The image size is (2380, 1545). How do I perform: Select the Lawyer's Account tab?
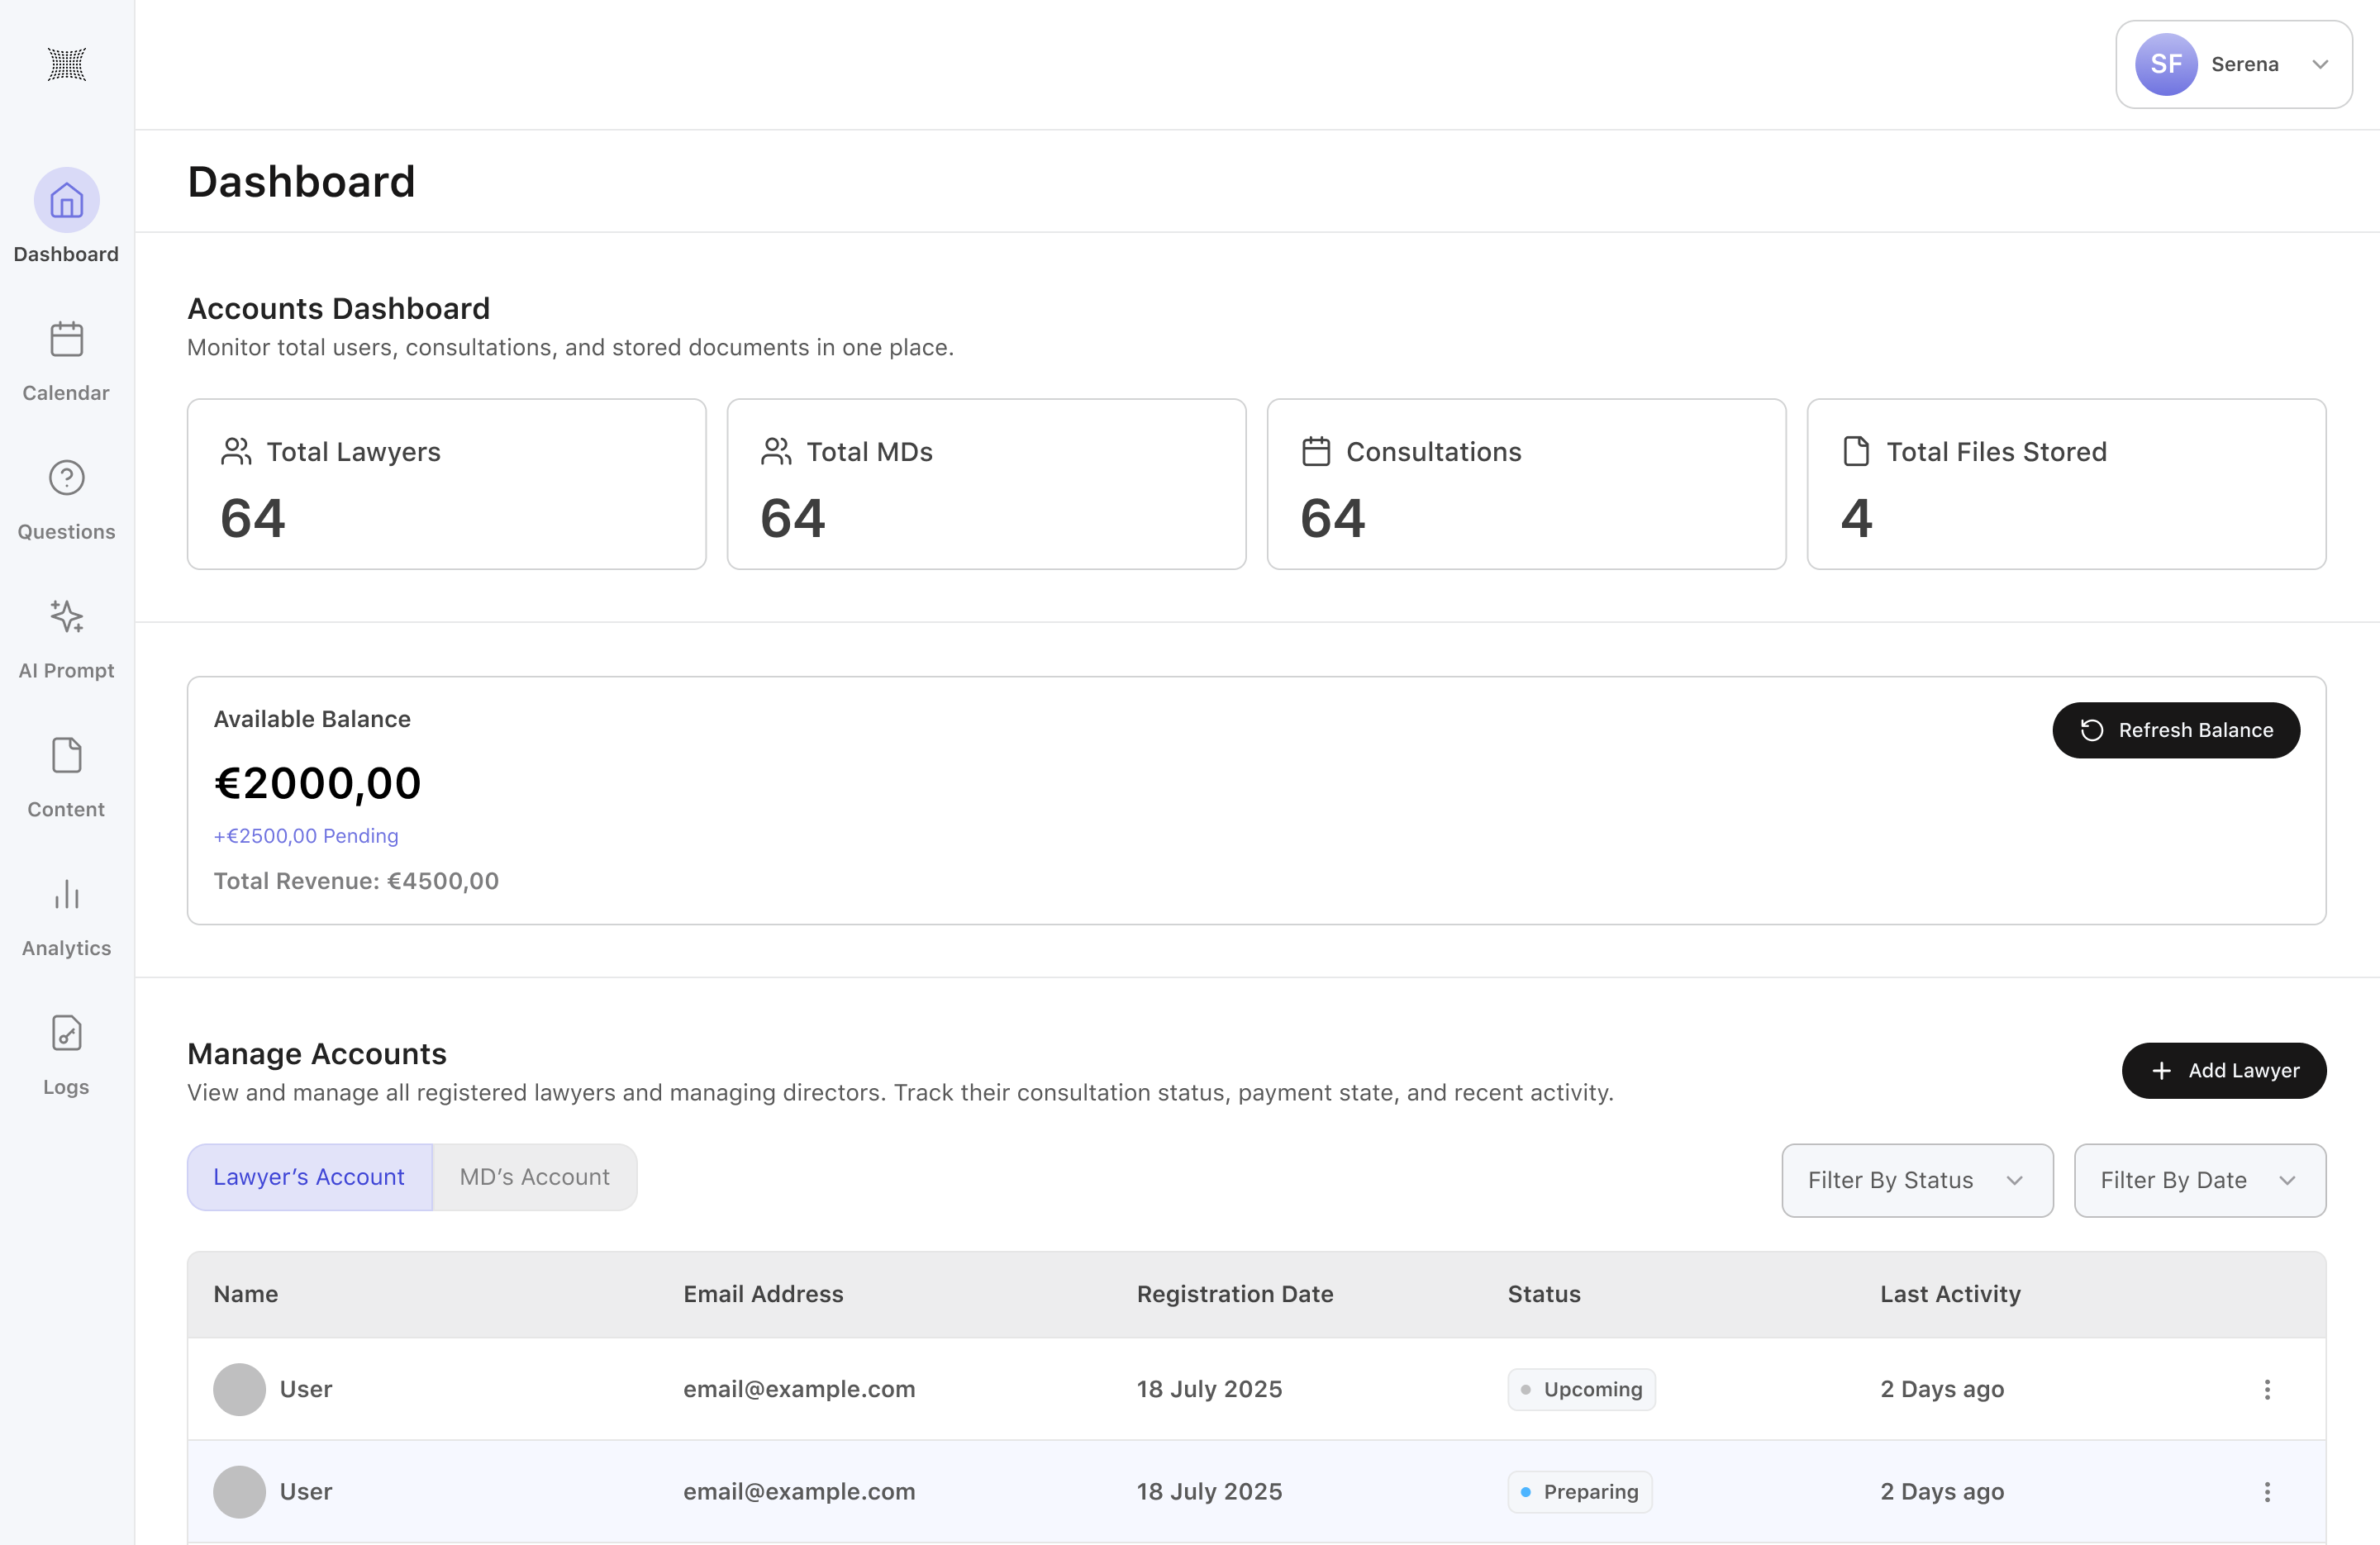(309, 1177)
